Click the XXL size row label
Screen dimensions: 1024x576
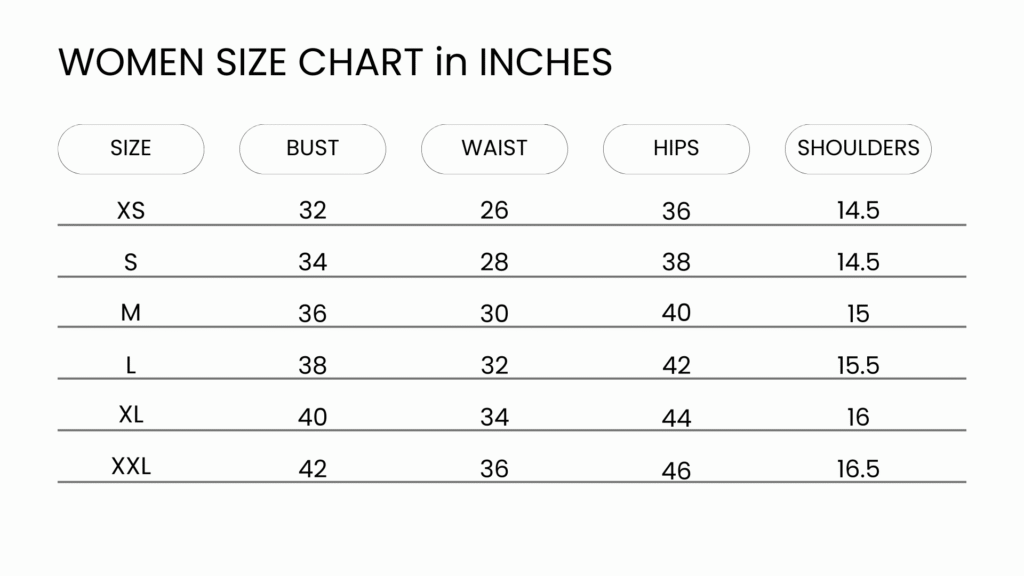click(131, 466)
